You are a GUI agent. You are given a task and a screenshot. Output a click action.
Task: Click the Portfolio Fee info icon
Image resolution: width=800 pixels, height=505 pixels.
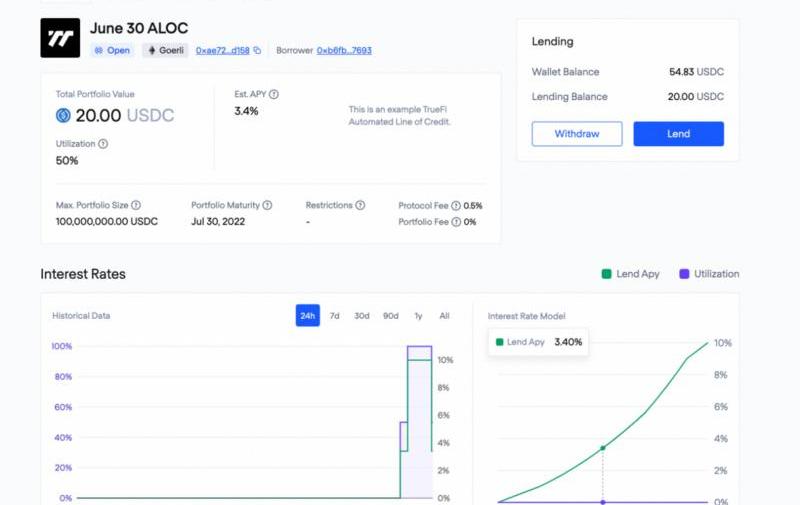(456, 221)
